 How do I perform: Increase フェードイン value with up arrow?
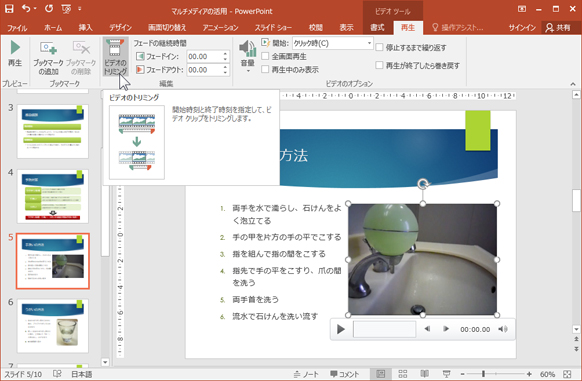(x=225, y=54)
